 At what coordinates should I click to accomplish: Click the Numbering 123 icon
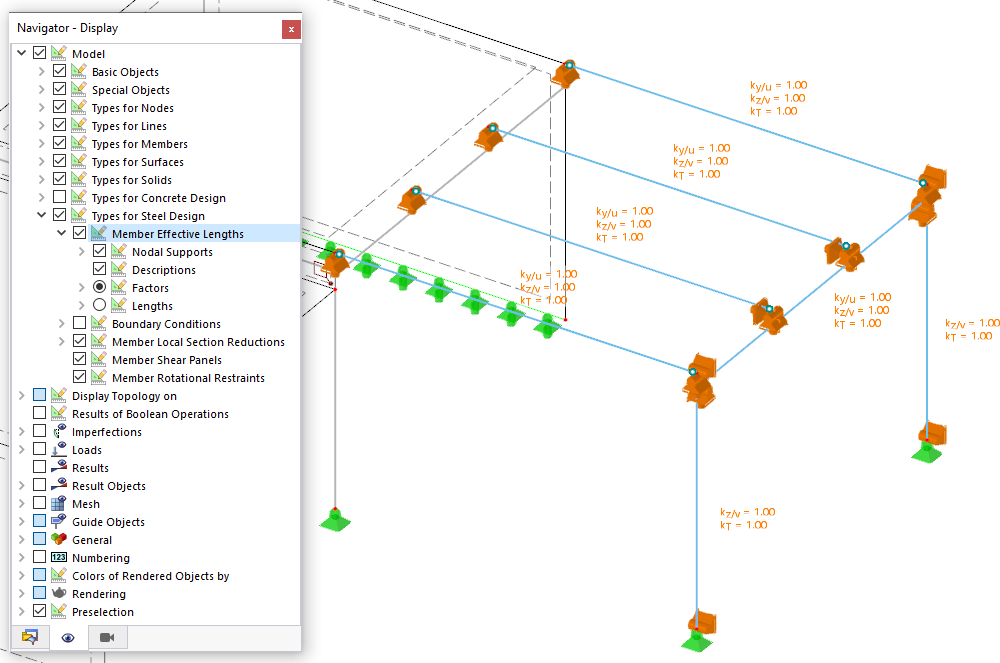pos(57,557)
